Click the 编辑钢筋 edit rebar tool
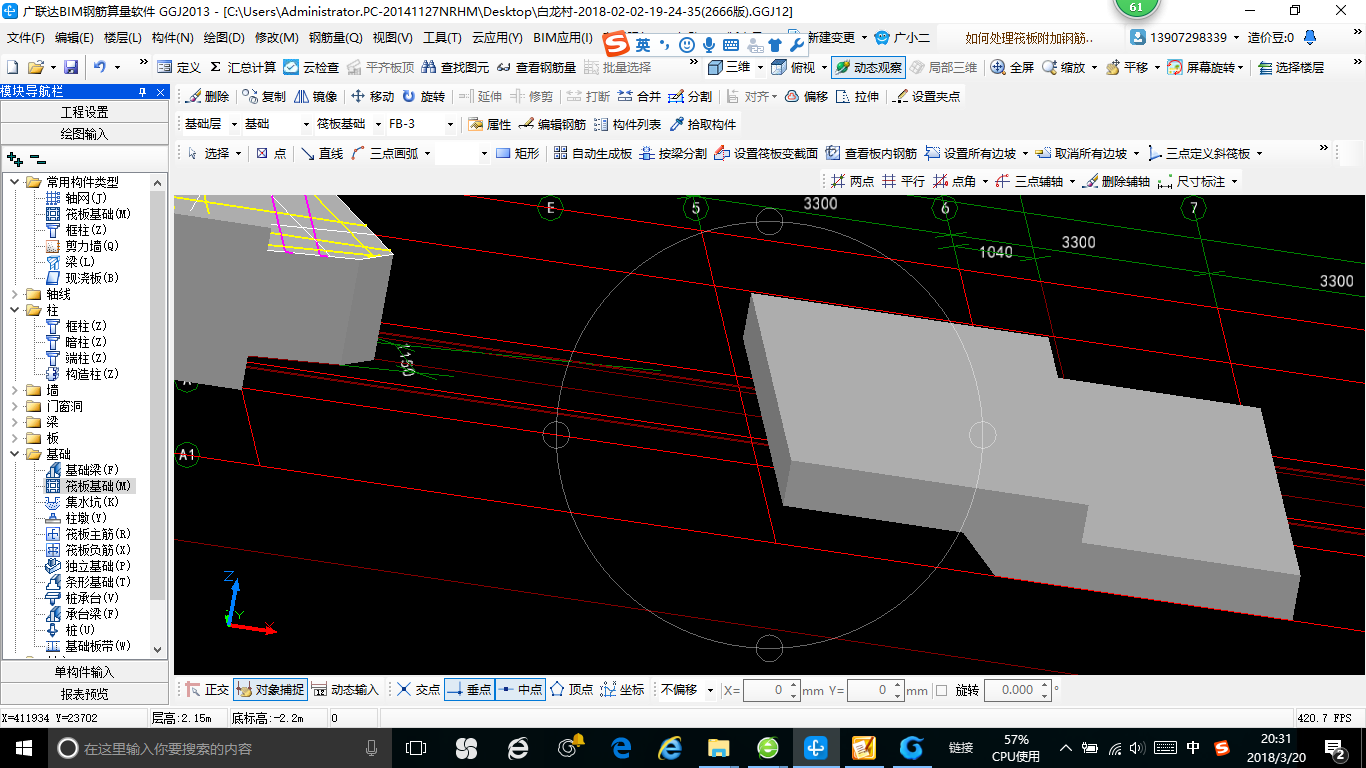Image resolution: width=1366 pixels, height=768 pixels. 552,124
